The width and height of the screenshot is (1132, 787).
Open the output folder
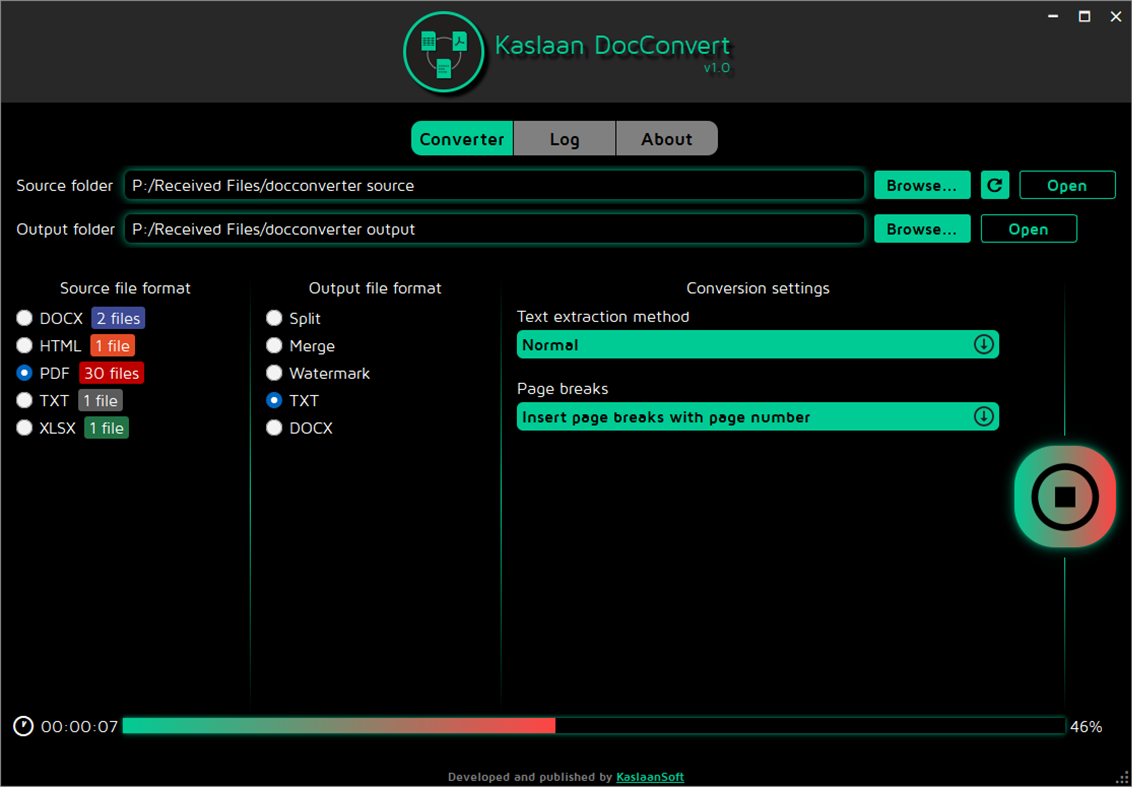click(1028, 228)
